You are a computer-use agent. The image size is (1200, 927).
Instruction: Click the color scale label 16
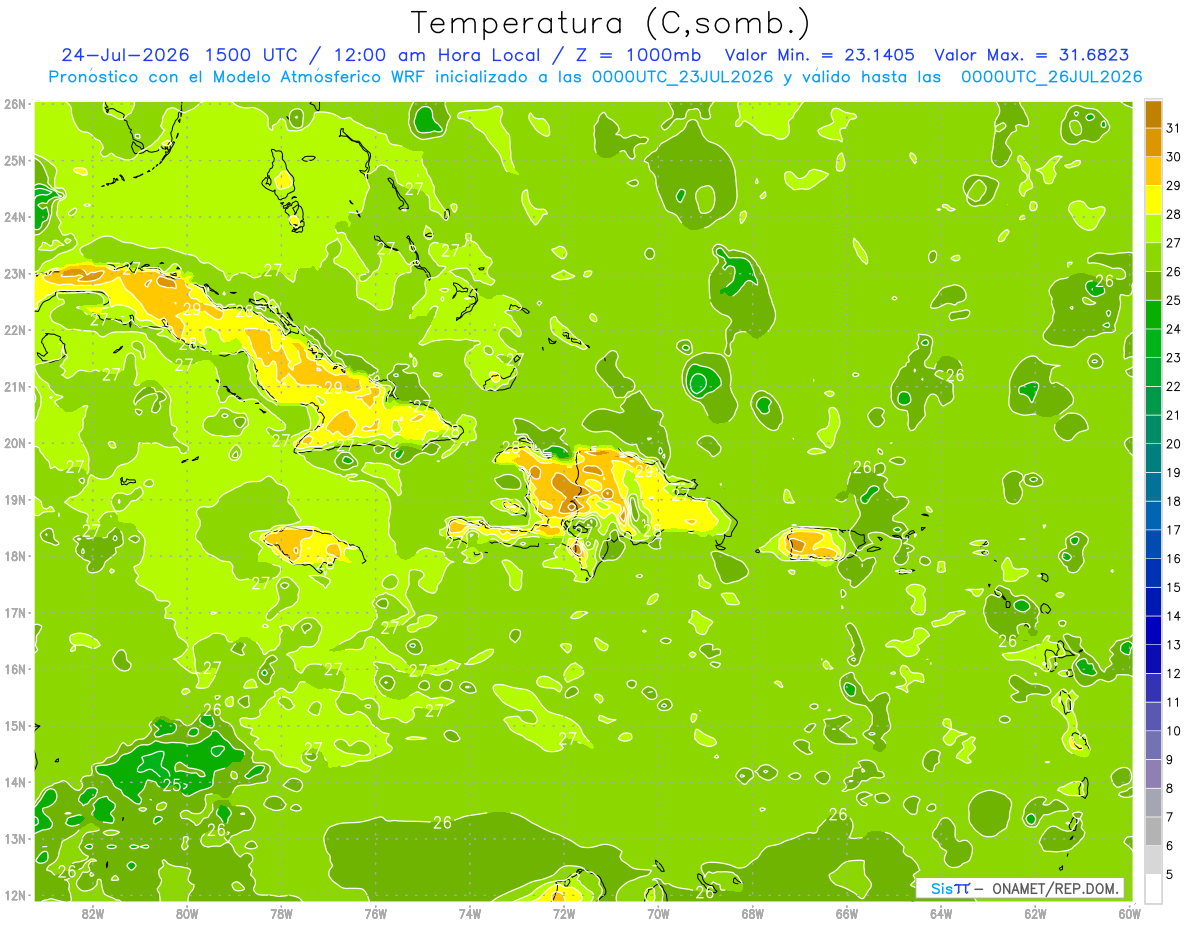click(1173, 558)
